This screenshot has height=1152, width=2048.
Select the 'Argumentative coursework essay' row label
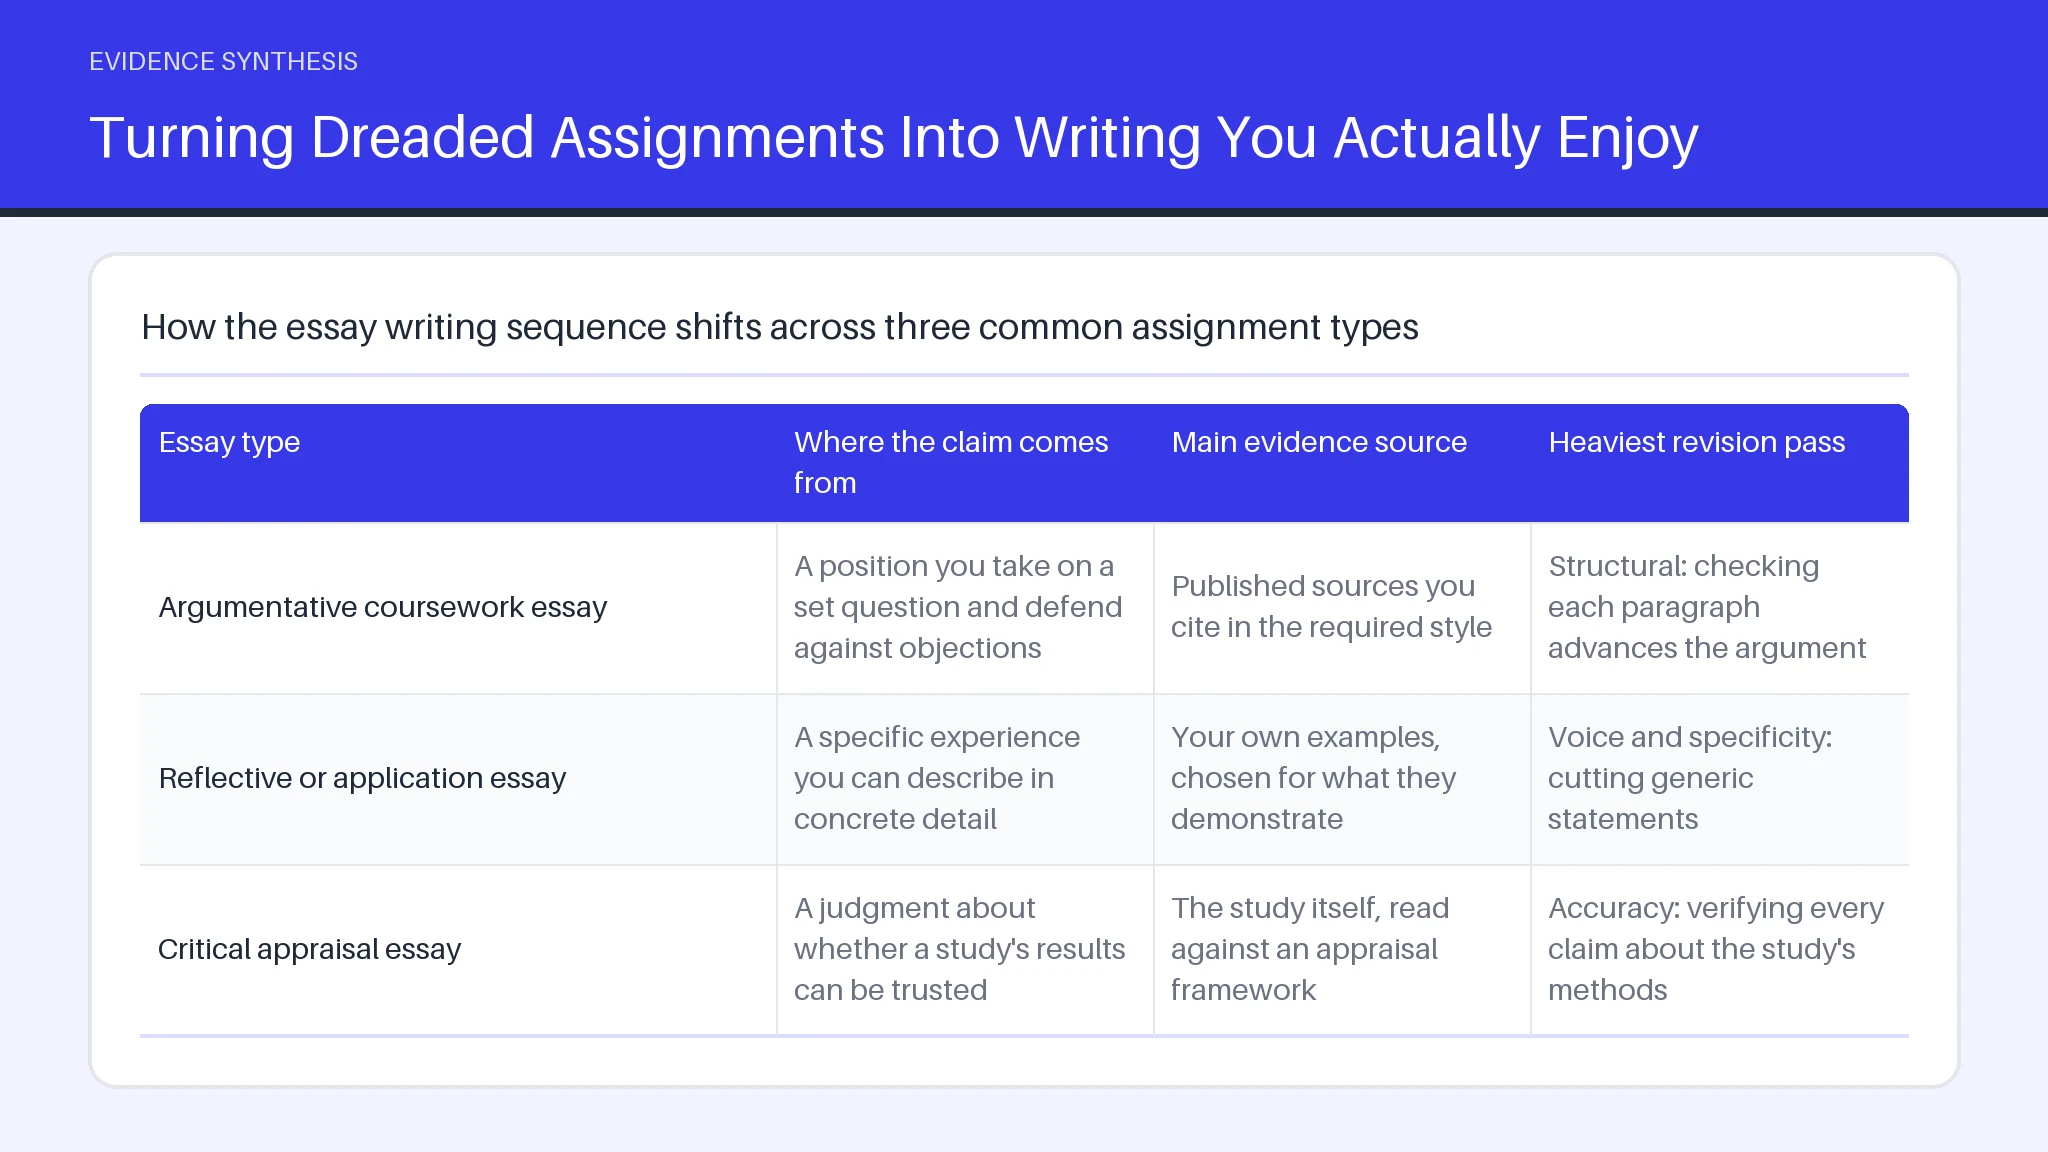458,608
